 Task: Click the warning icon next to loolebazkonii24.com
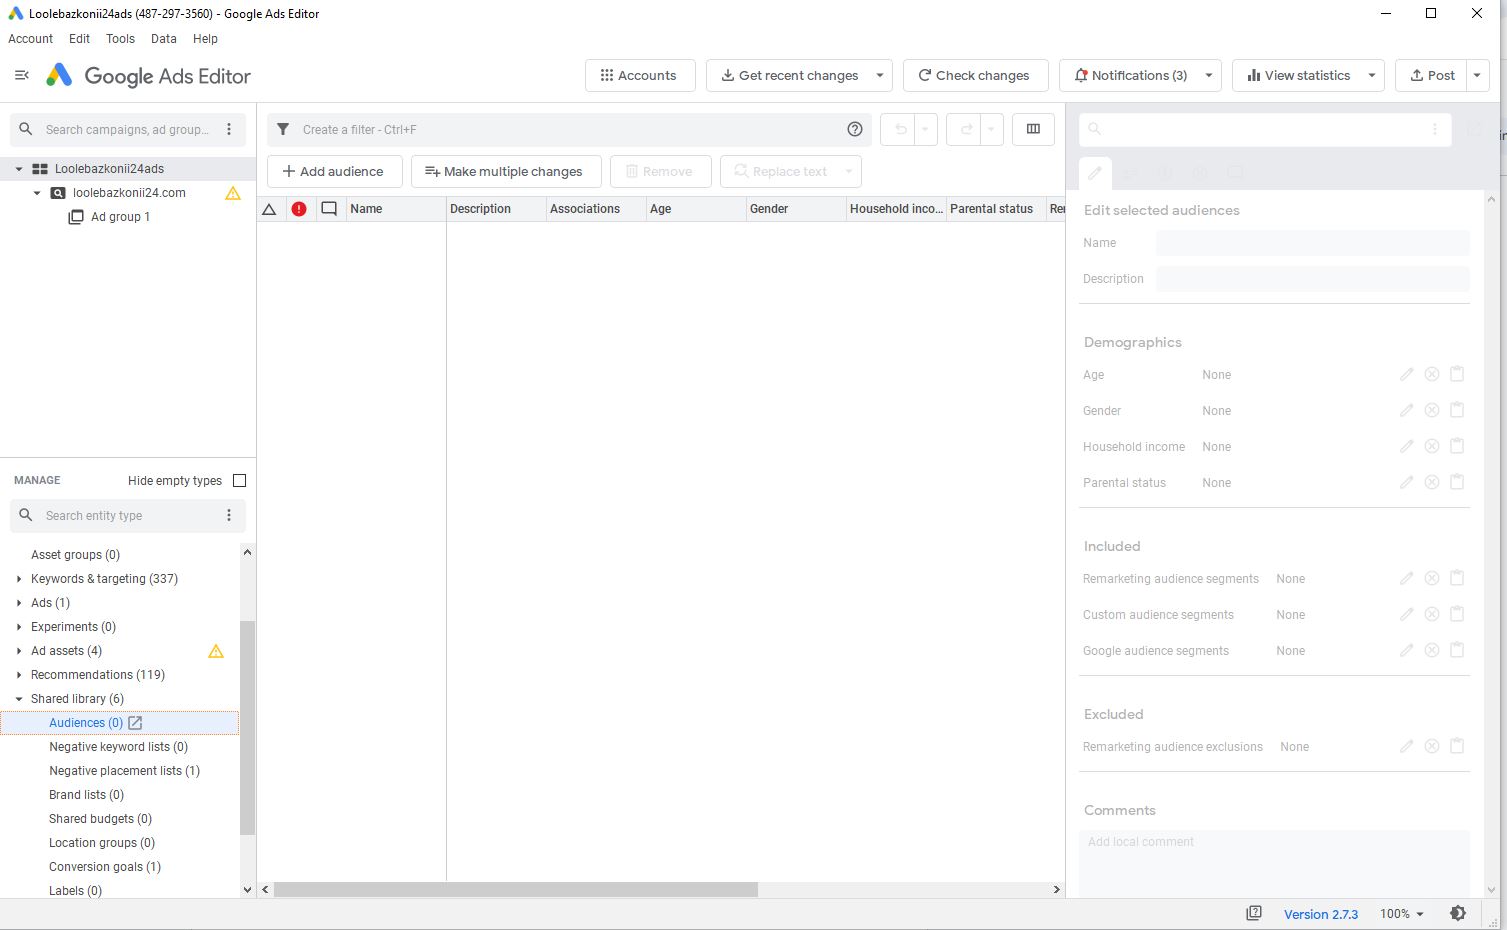click(x=233, y=193)
